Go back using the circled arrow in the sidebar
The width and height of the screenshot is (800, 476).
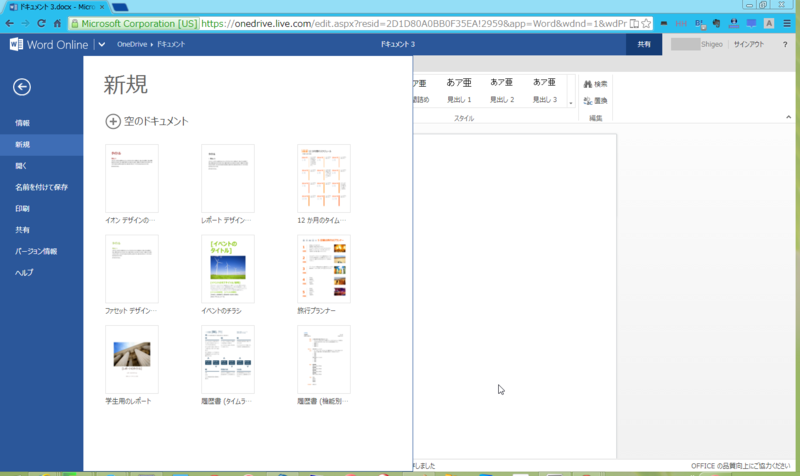click(x=21, y=87)
